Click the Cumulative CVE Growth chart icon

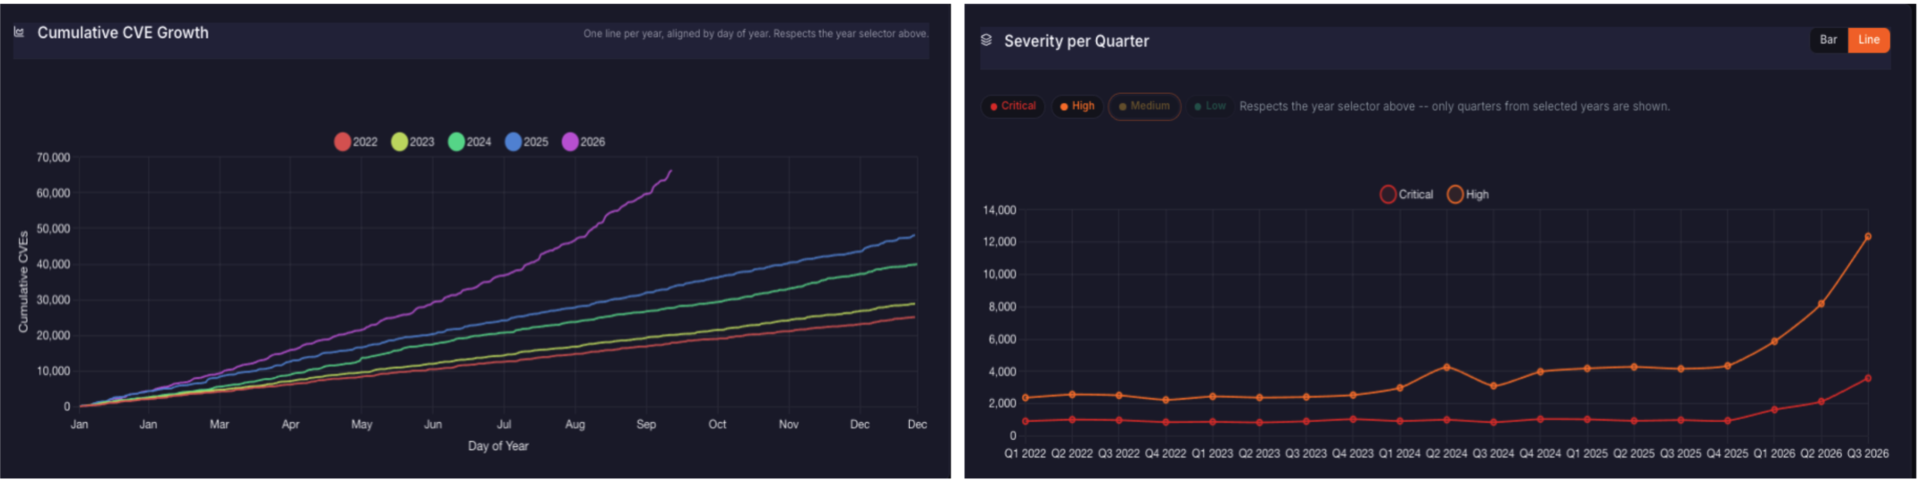point(19,33)
